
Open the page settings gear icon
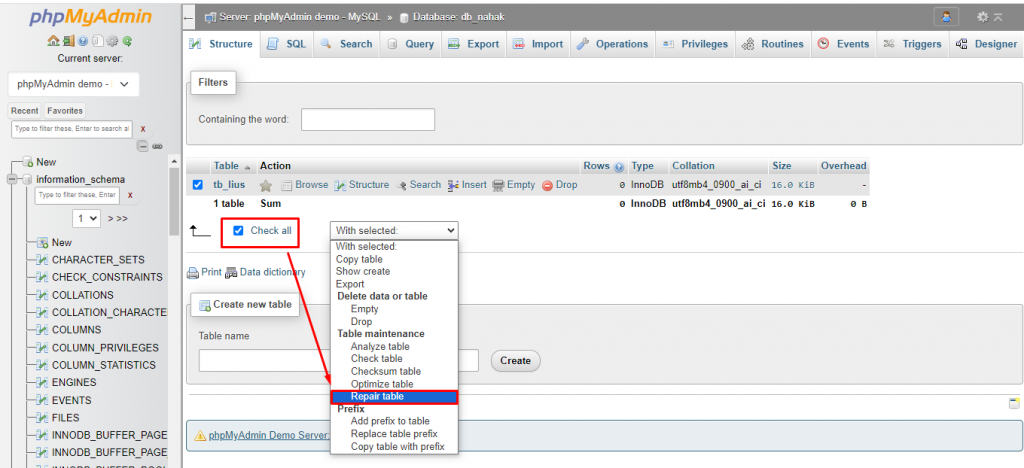pos(983,17)
